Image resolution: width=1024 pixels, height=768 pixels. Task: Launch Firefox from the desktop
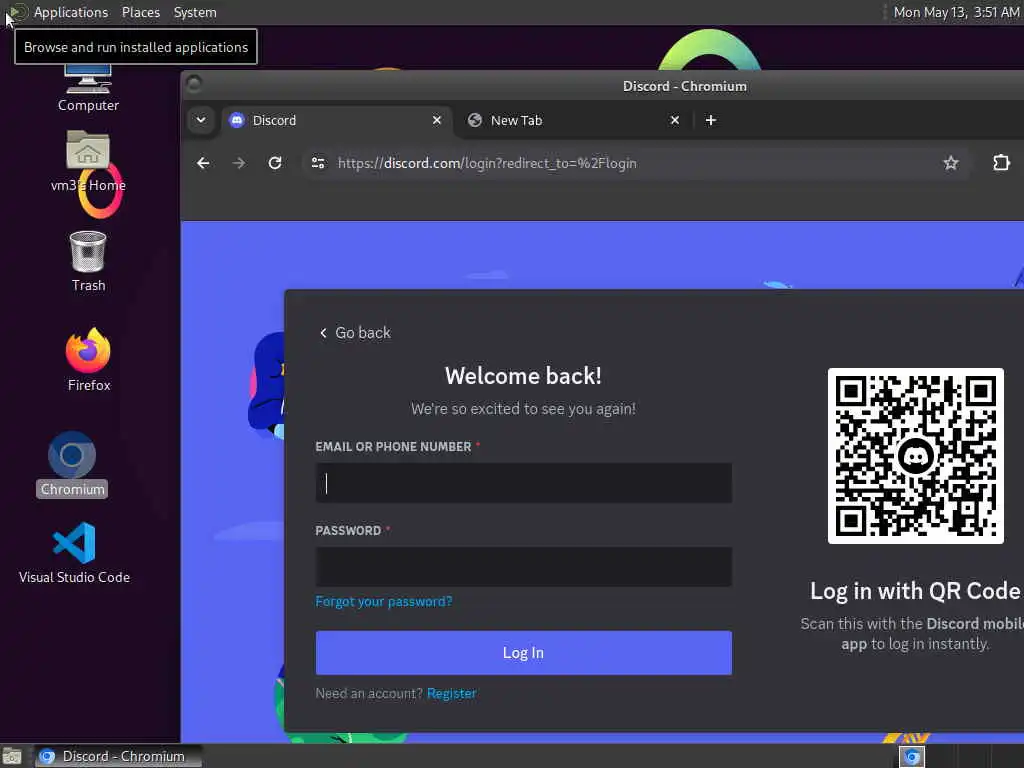point(89,360)
